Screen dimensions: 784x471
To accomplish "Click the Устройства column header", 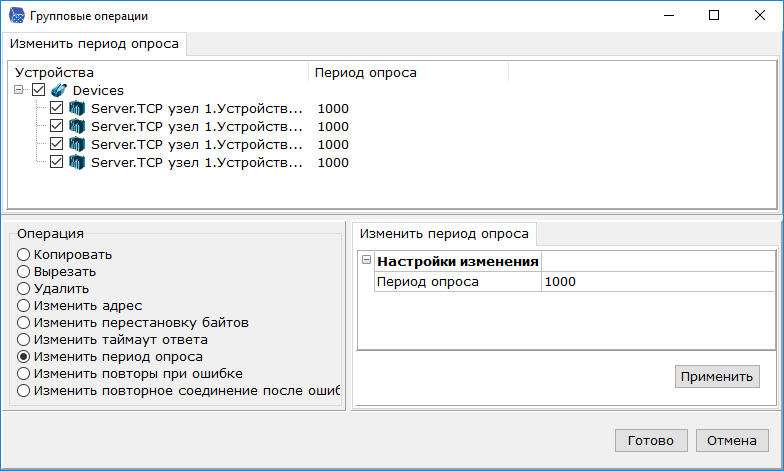I will [158, 72].
